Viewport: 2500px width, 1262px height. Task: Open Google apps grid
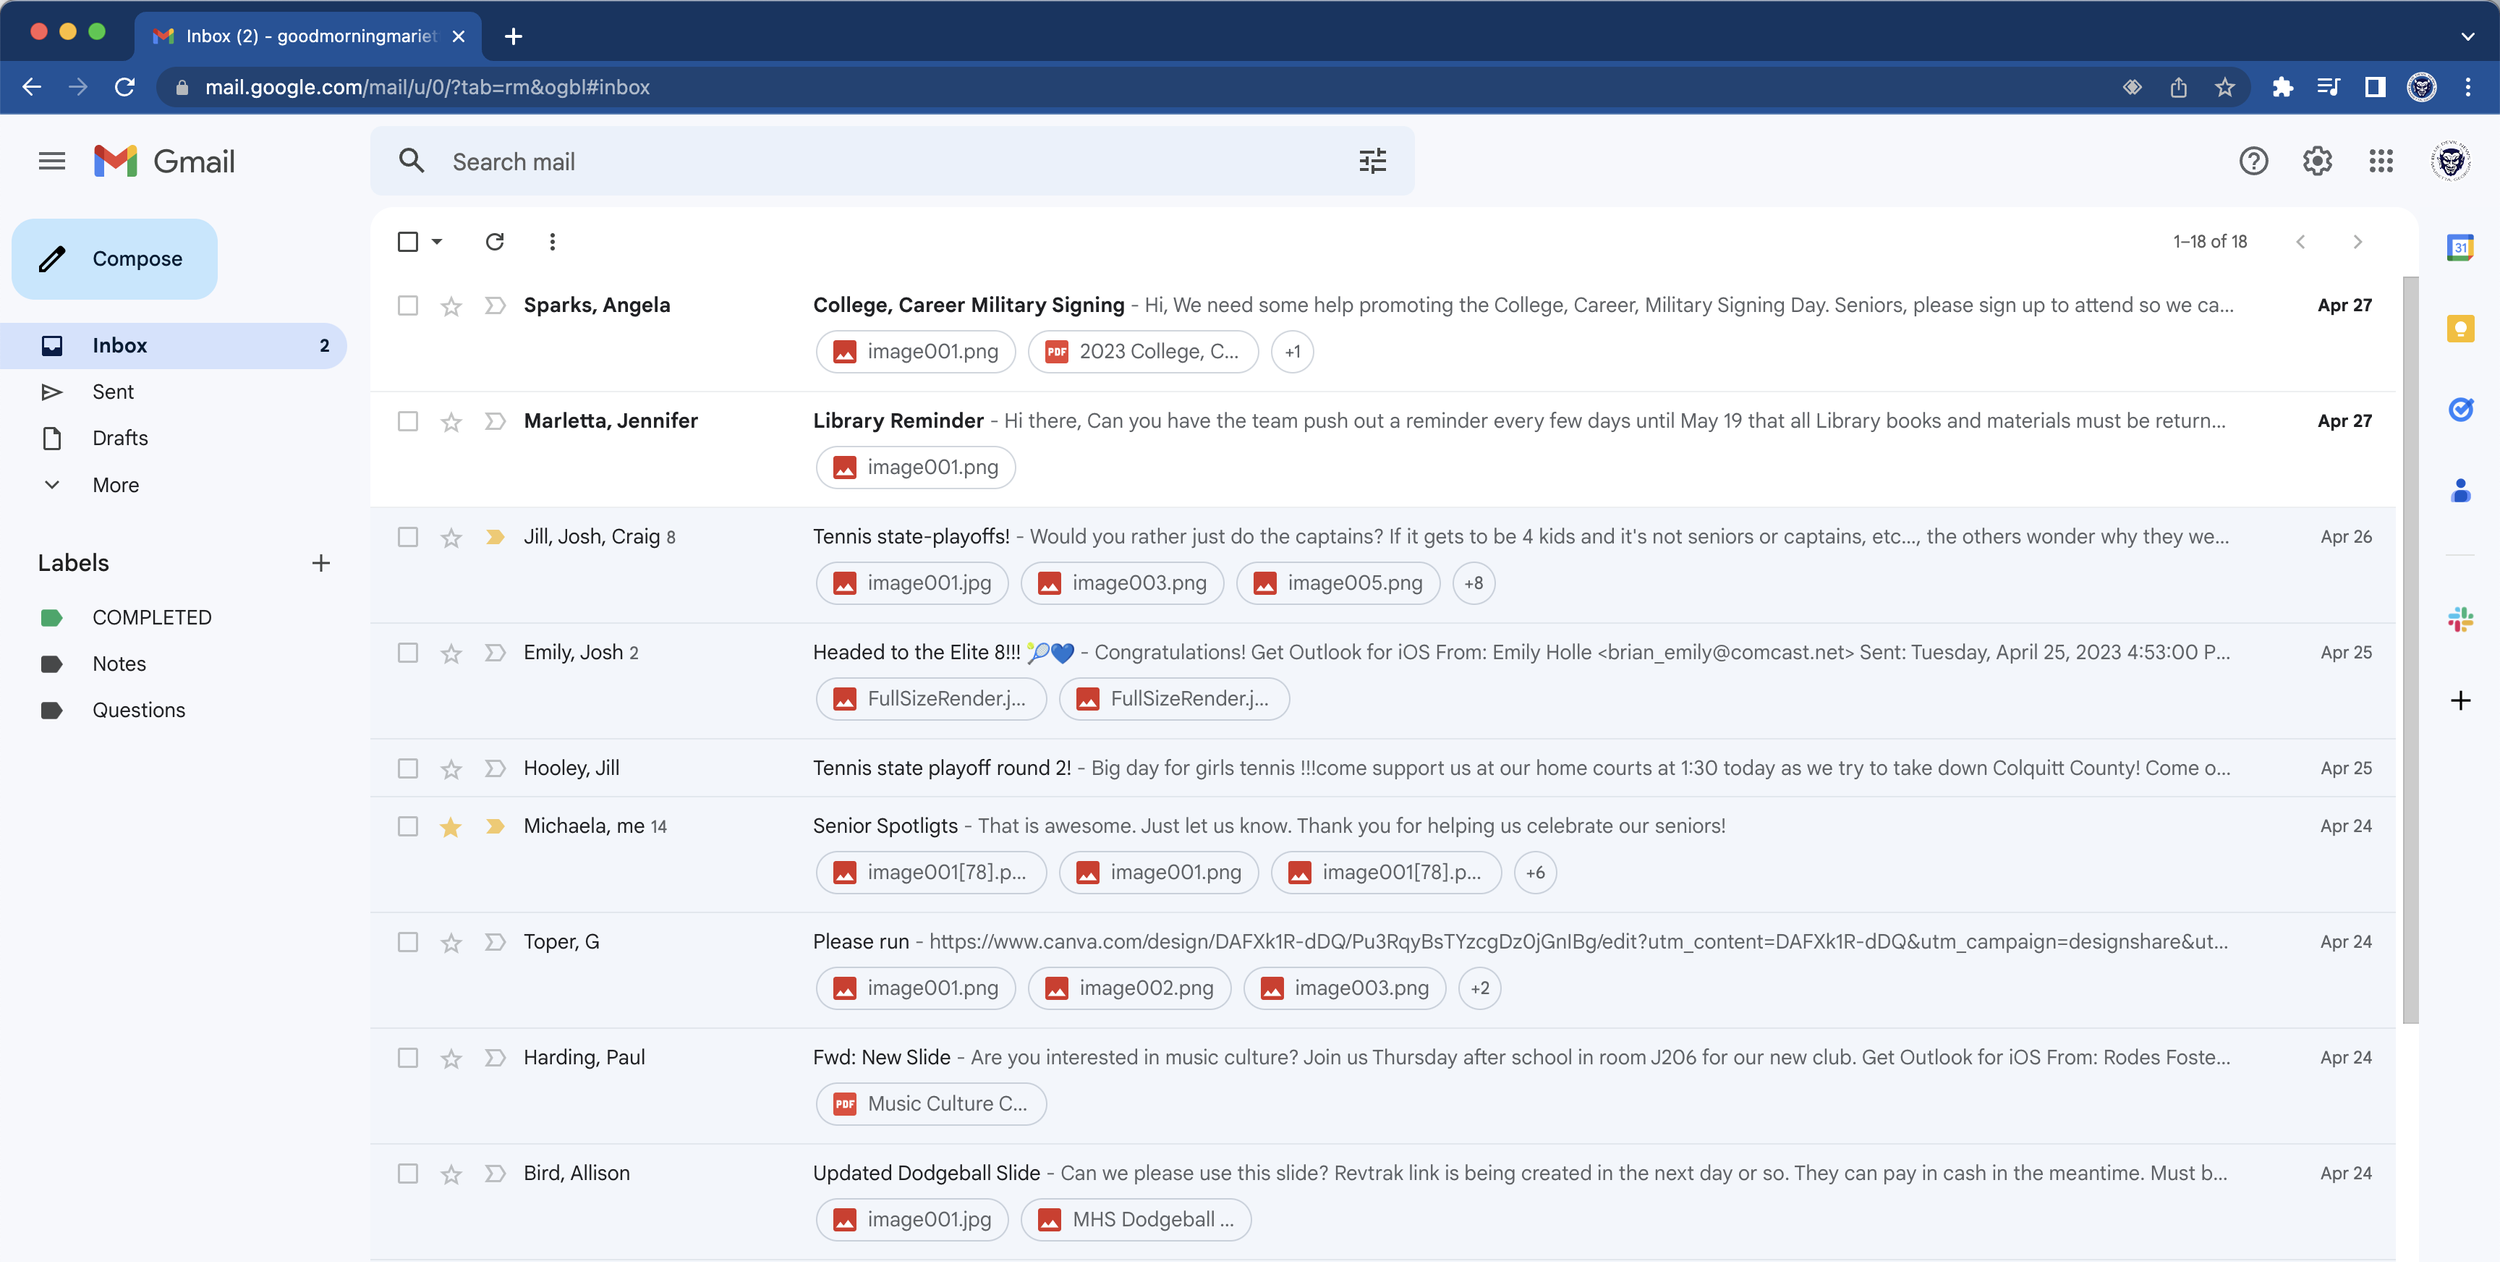[x=2381, y=161]
